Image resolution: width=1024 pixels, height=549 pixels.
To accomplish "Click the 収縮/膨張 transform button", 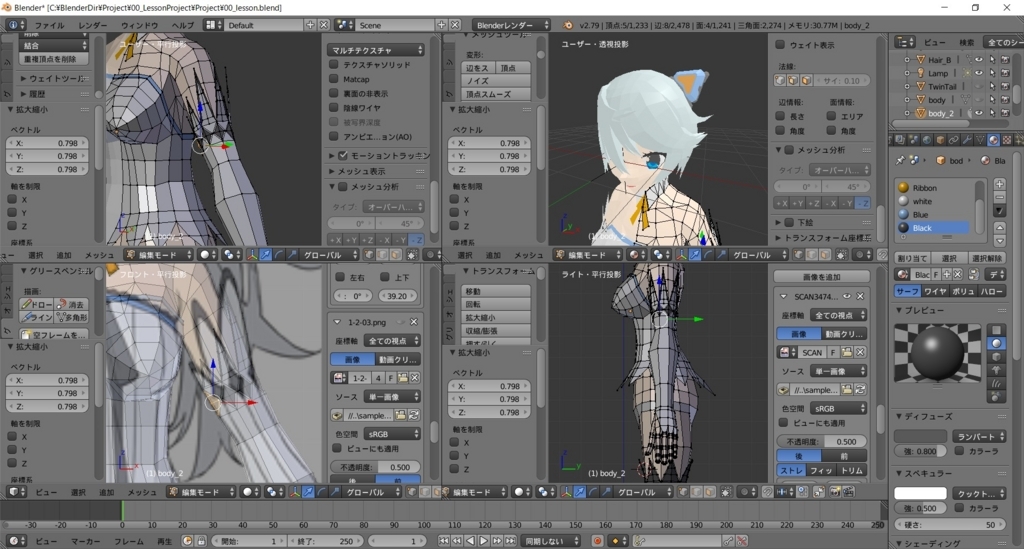I will (496, 330).
